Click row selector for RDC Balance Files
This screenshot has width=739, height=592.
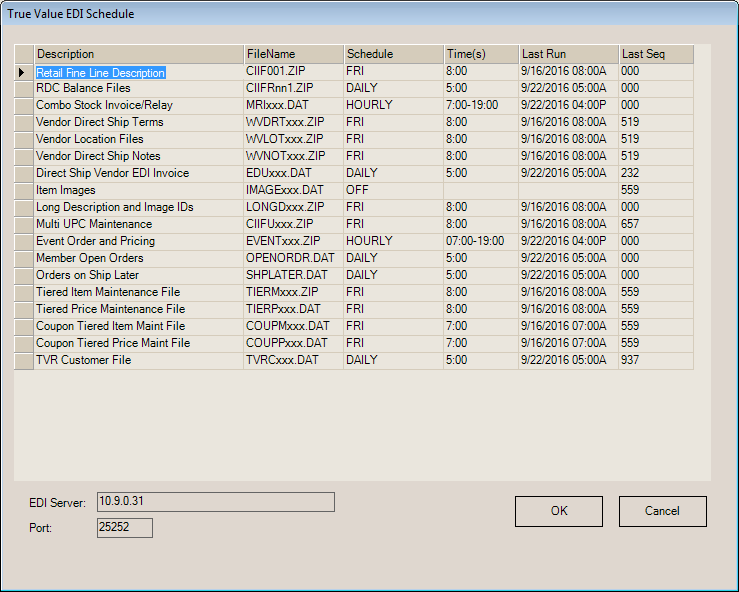[x=24, y=89]
